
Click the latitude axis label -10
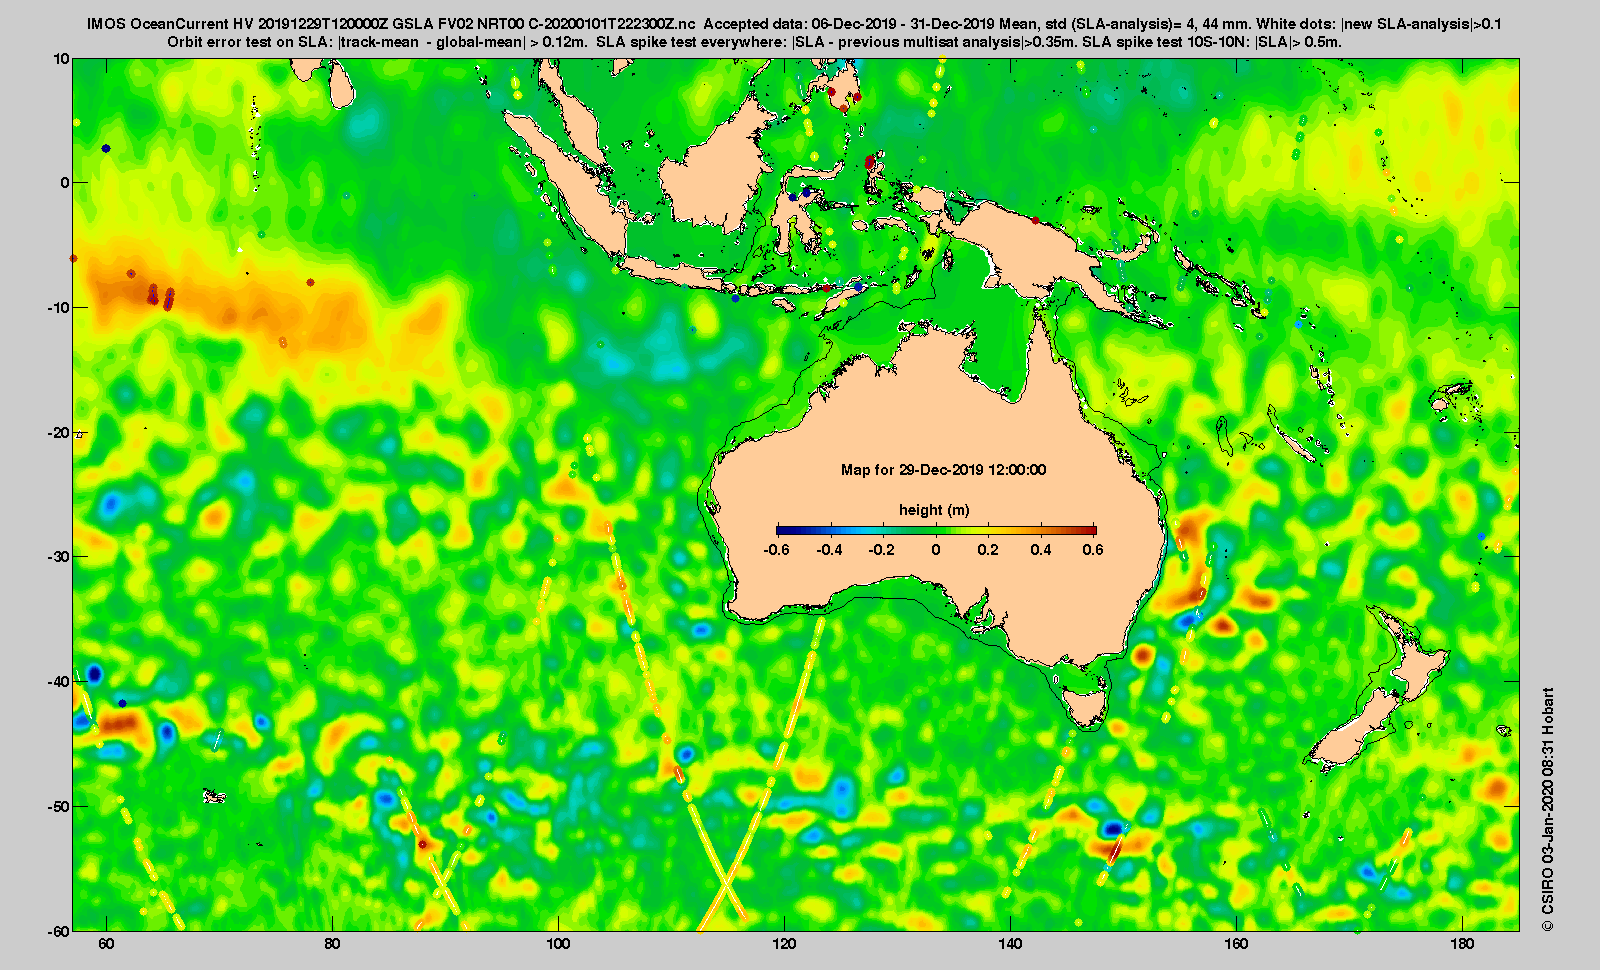pos(59,308)
